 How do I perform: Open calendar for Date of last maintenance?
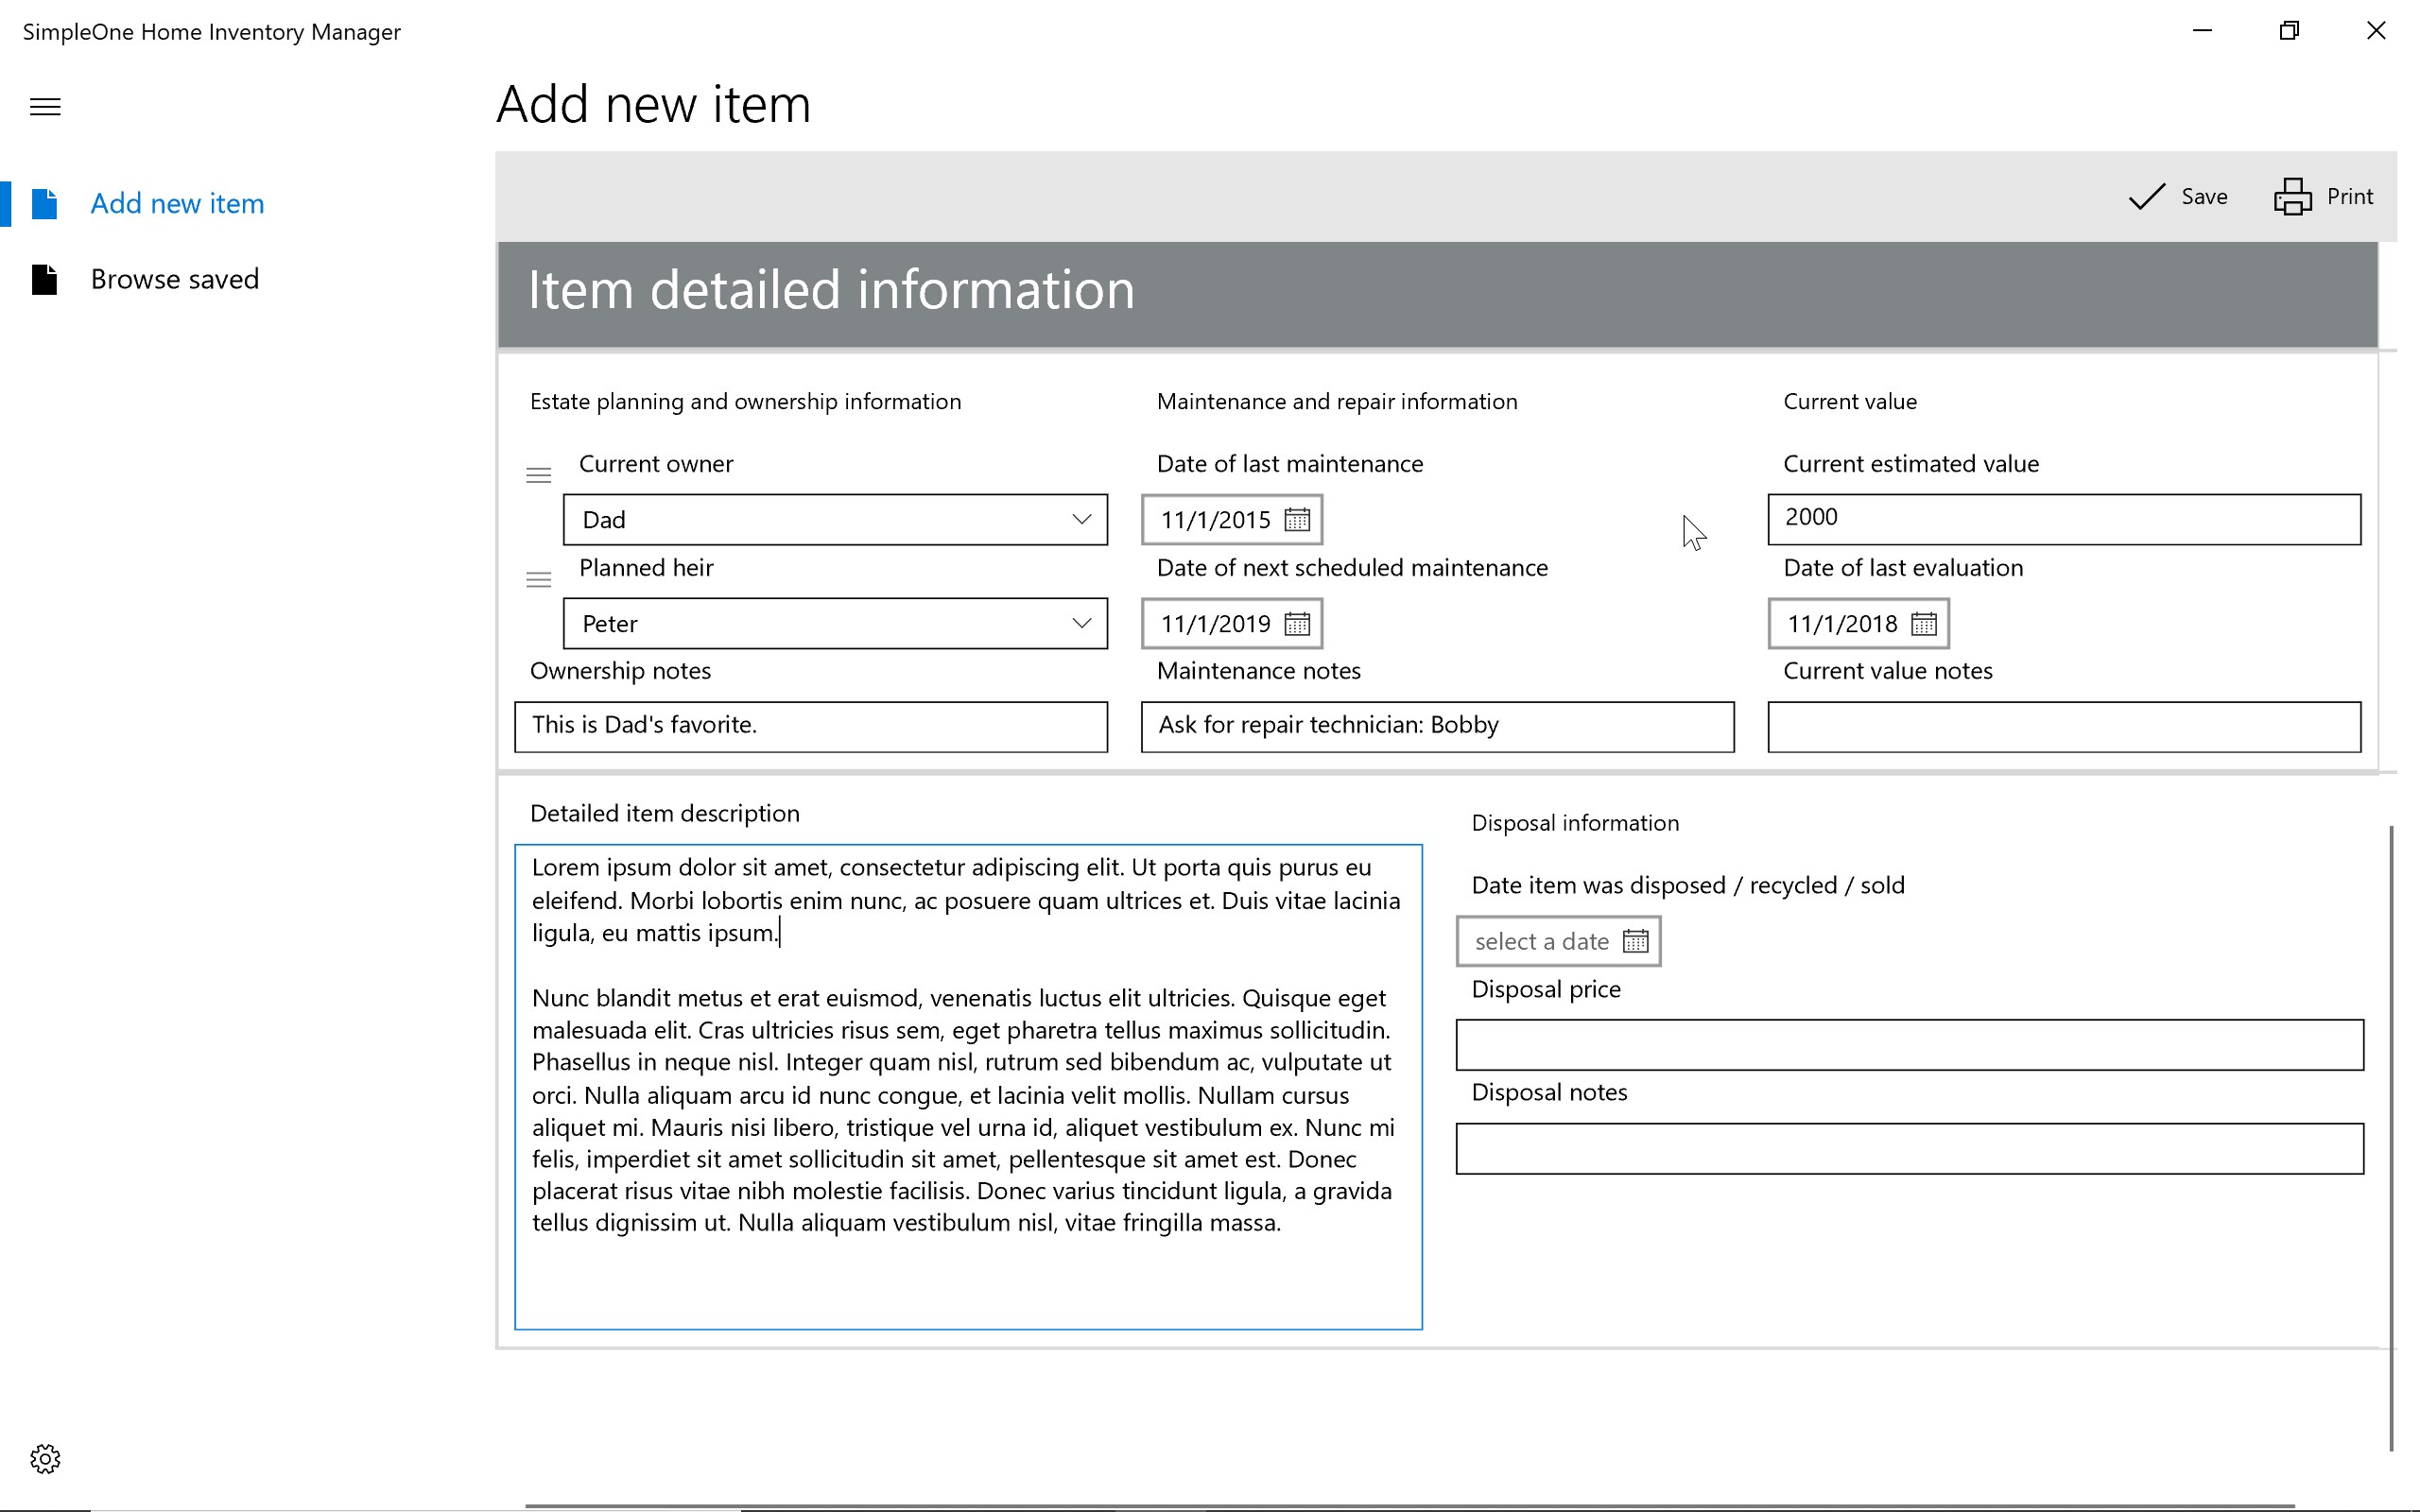pos(1297,520)
